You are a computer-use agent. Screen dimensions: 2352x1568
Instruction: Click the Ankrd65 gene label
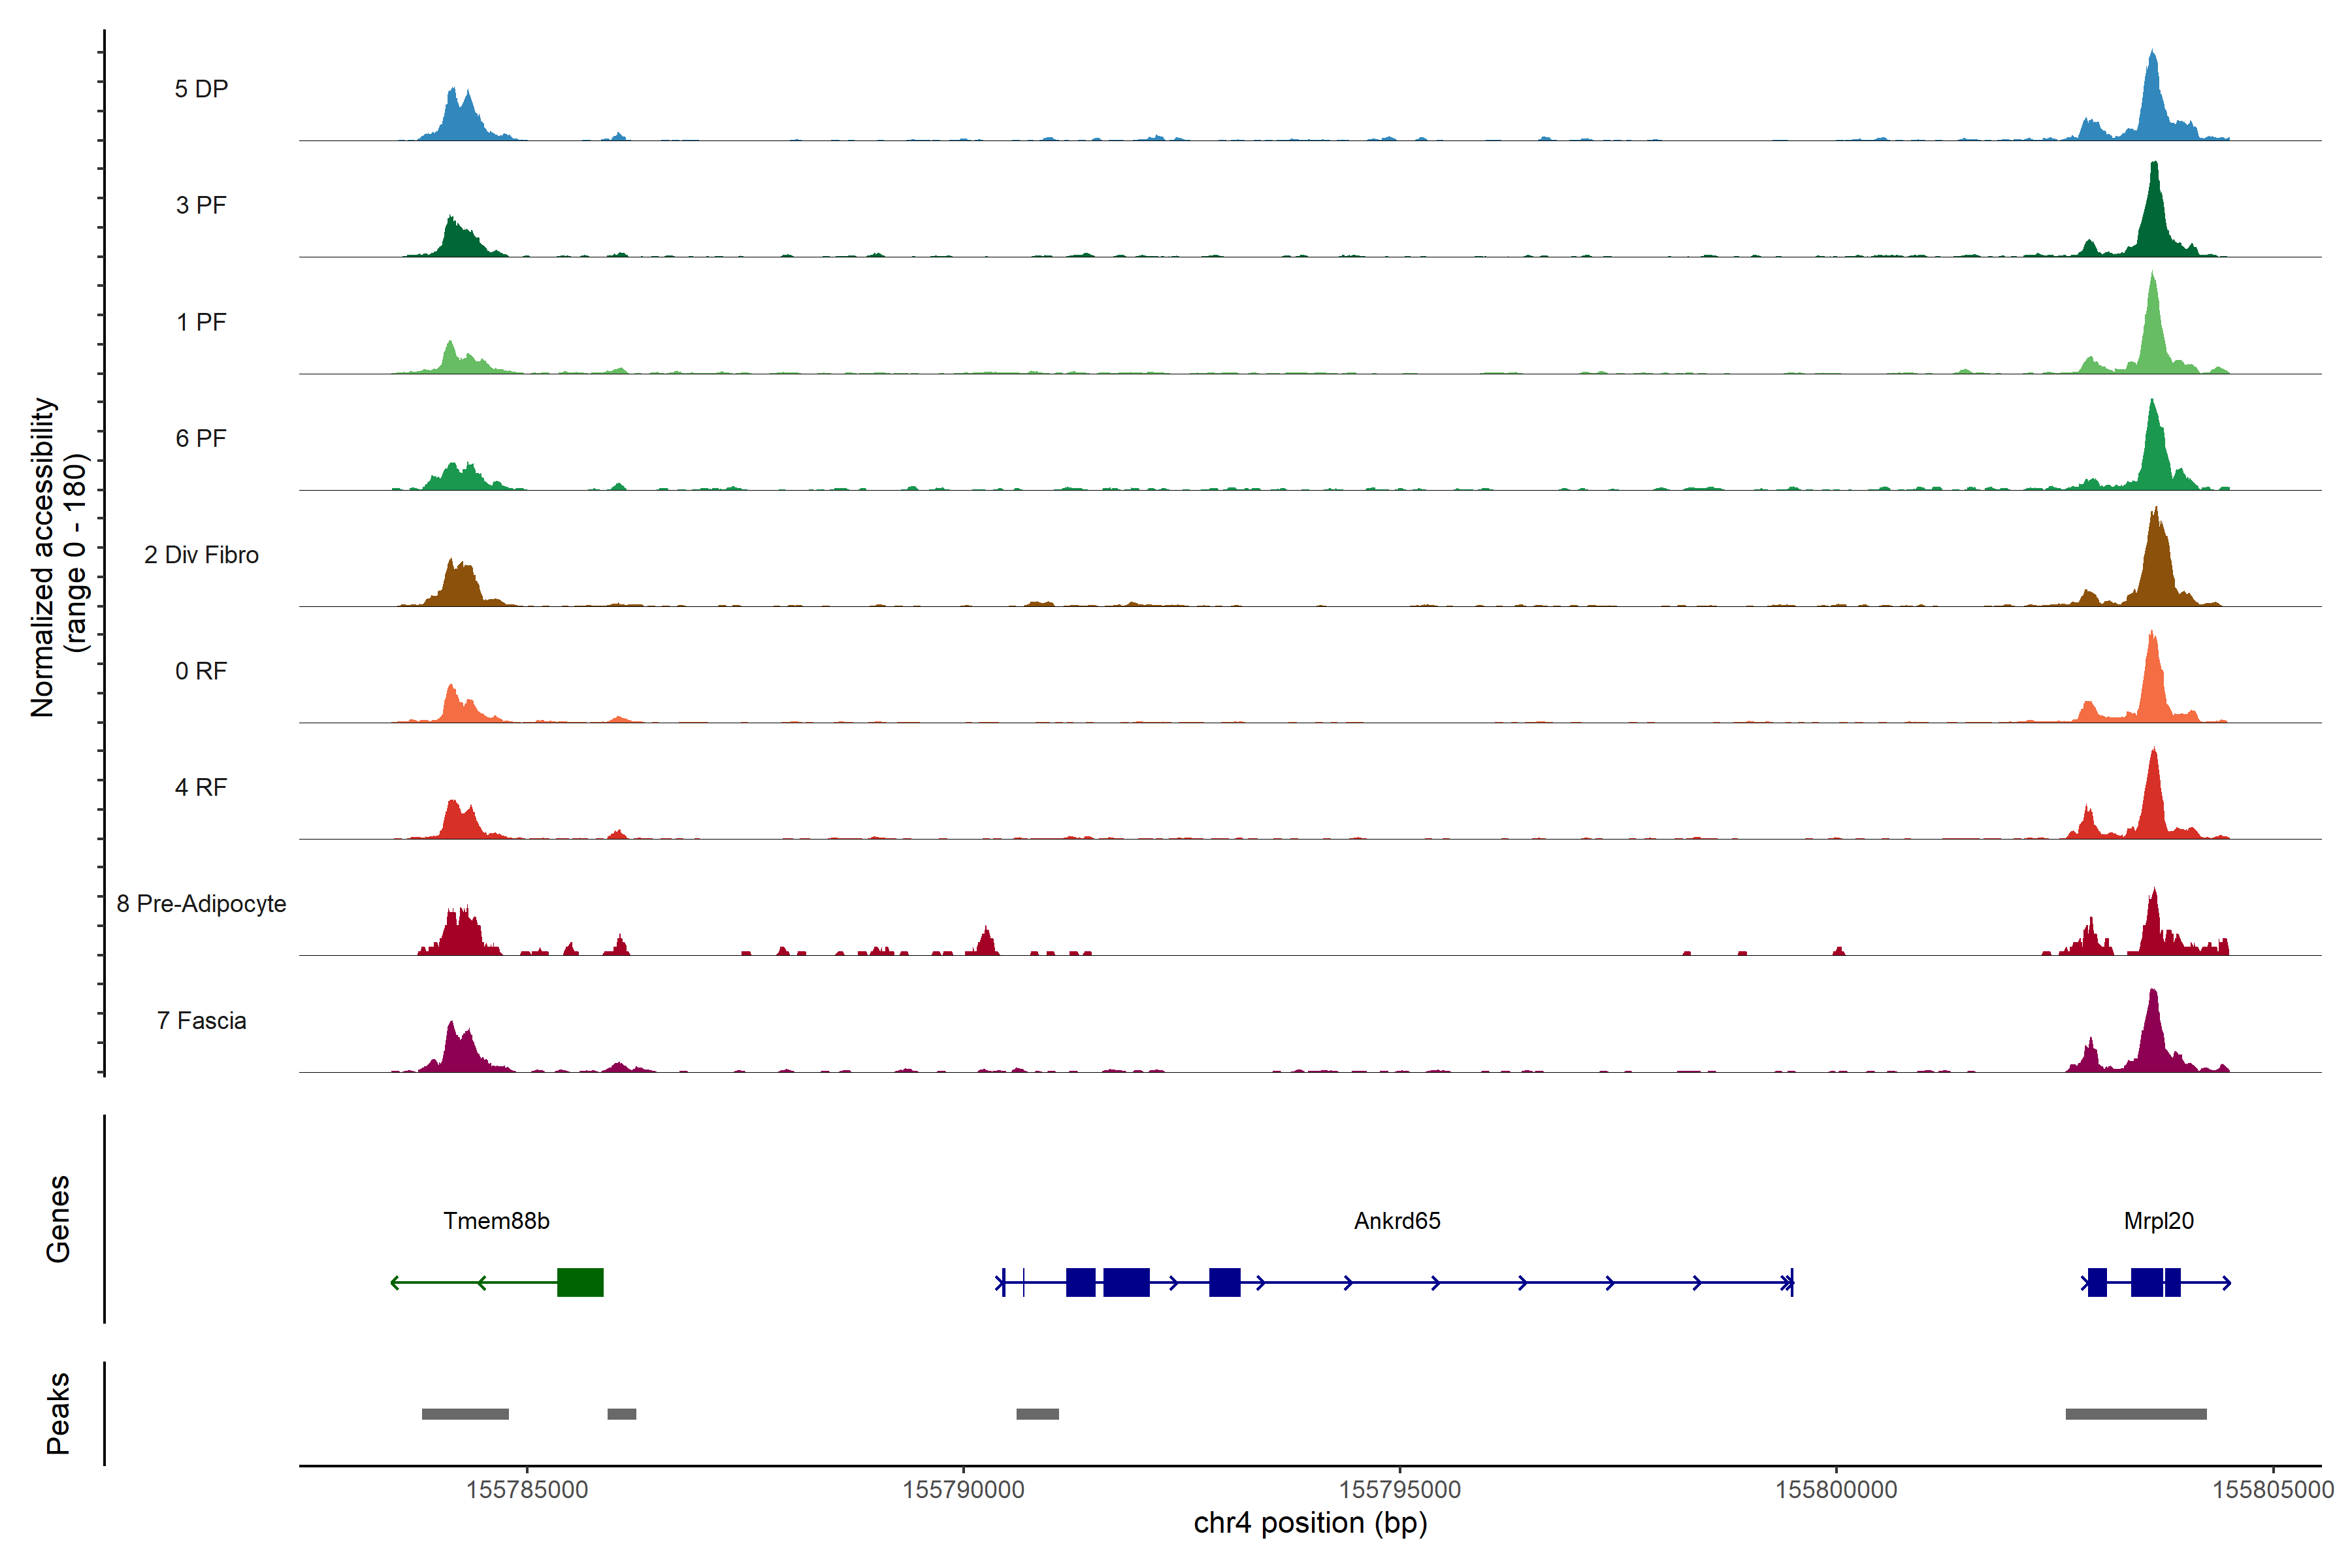point(1396,1221)
